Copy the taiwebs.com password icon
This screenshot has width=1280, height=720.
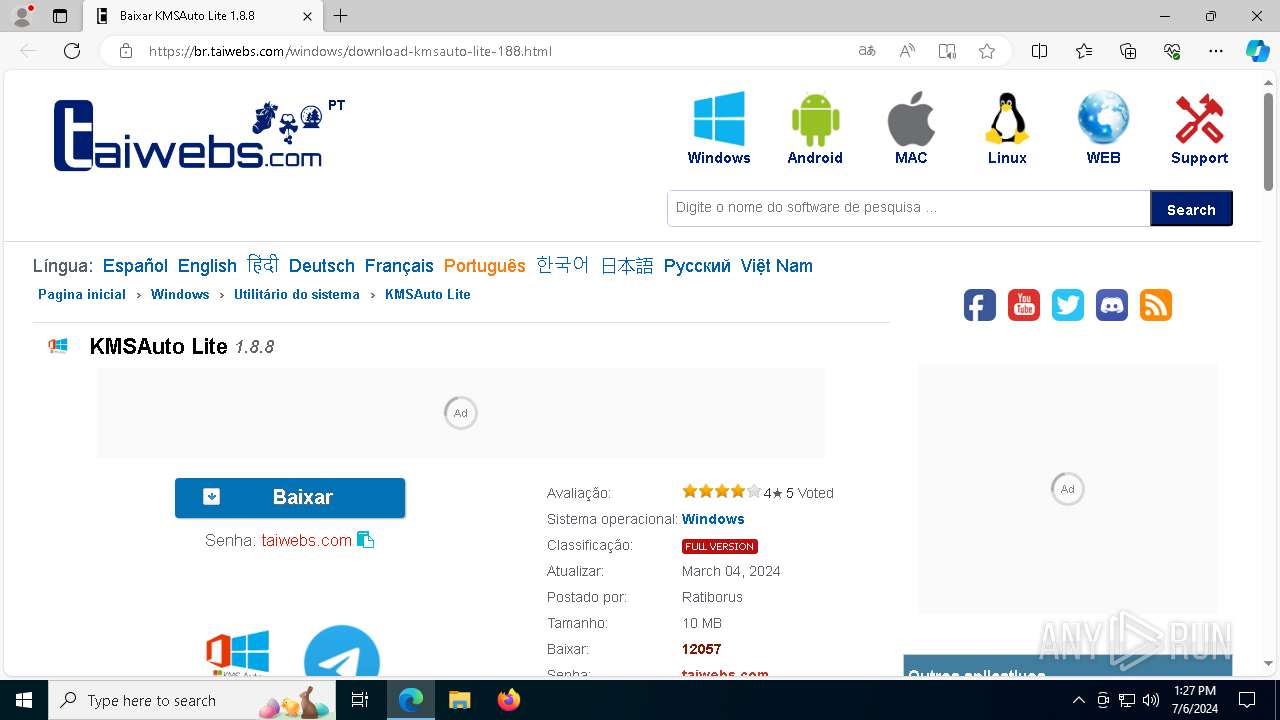(366, 540)
